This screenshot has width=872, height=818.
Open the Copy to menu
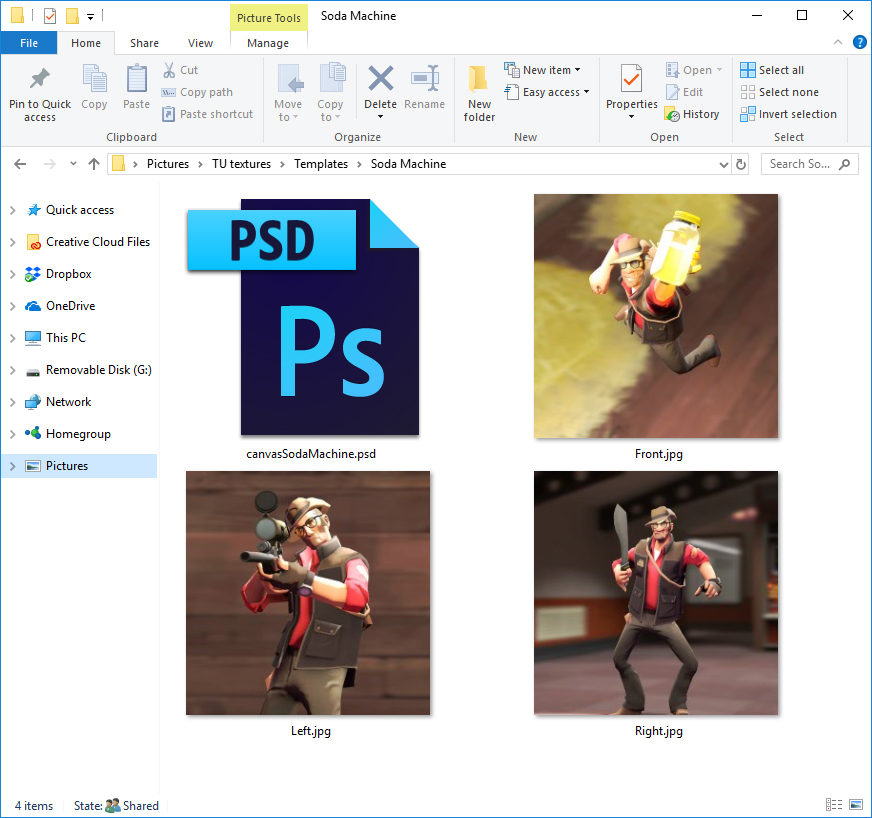(330, 93)
